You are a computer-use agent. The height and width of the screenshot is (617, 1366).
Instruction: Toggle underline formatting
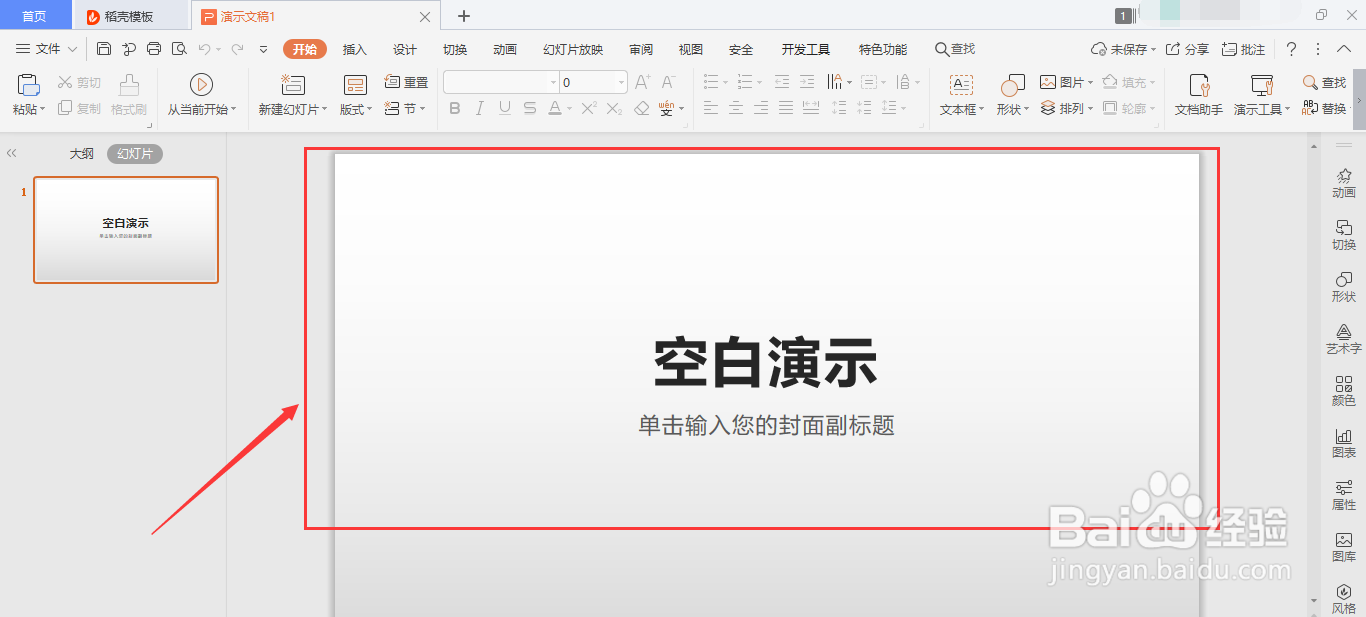[x=504, y=108]
